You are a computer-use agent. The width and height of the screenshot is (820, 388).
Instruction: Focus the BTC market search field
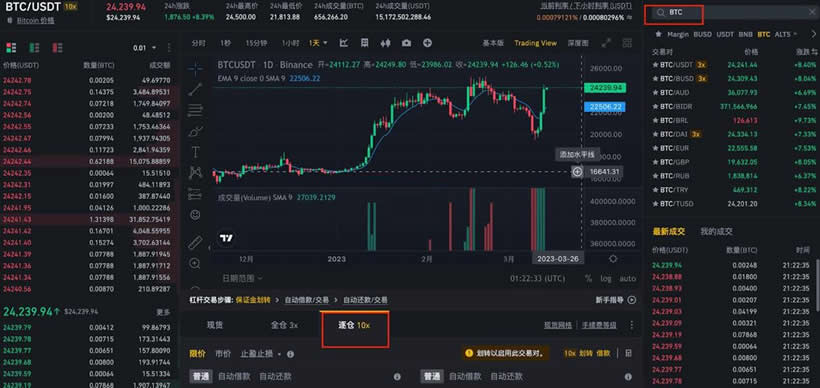(733, 12)
